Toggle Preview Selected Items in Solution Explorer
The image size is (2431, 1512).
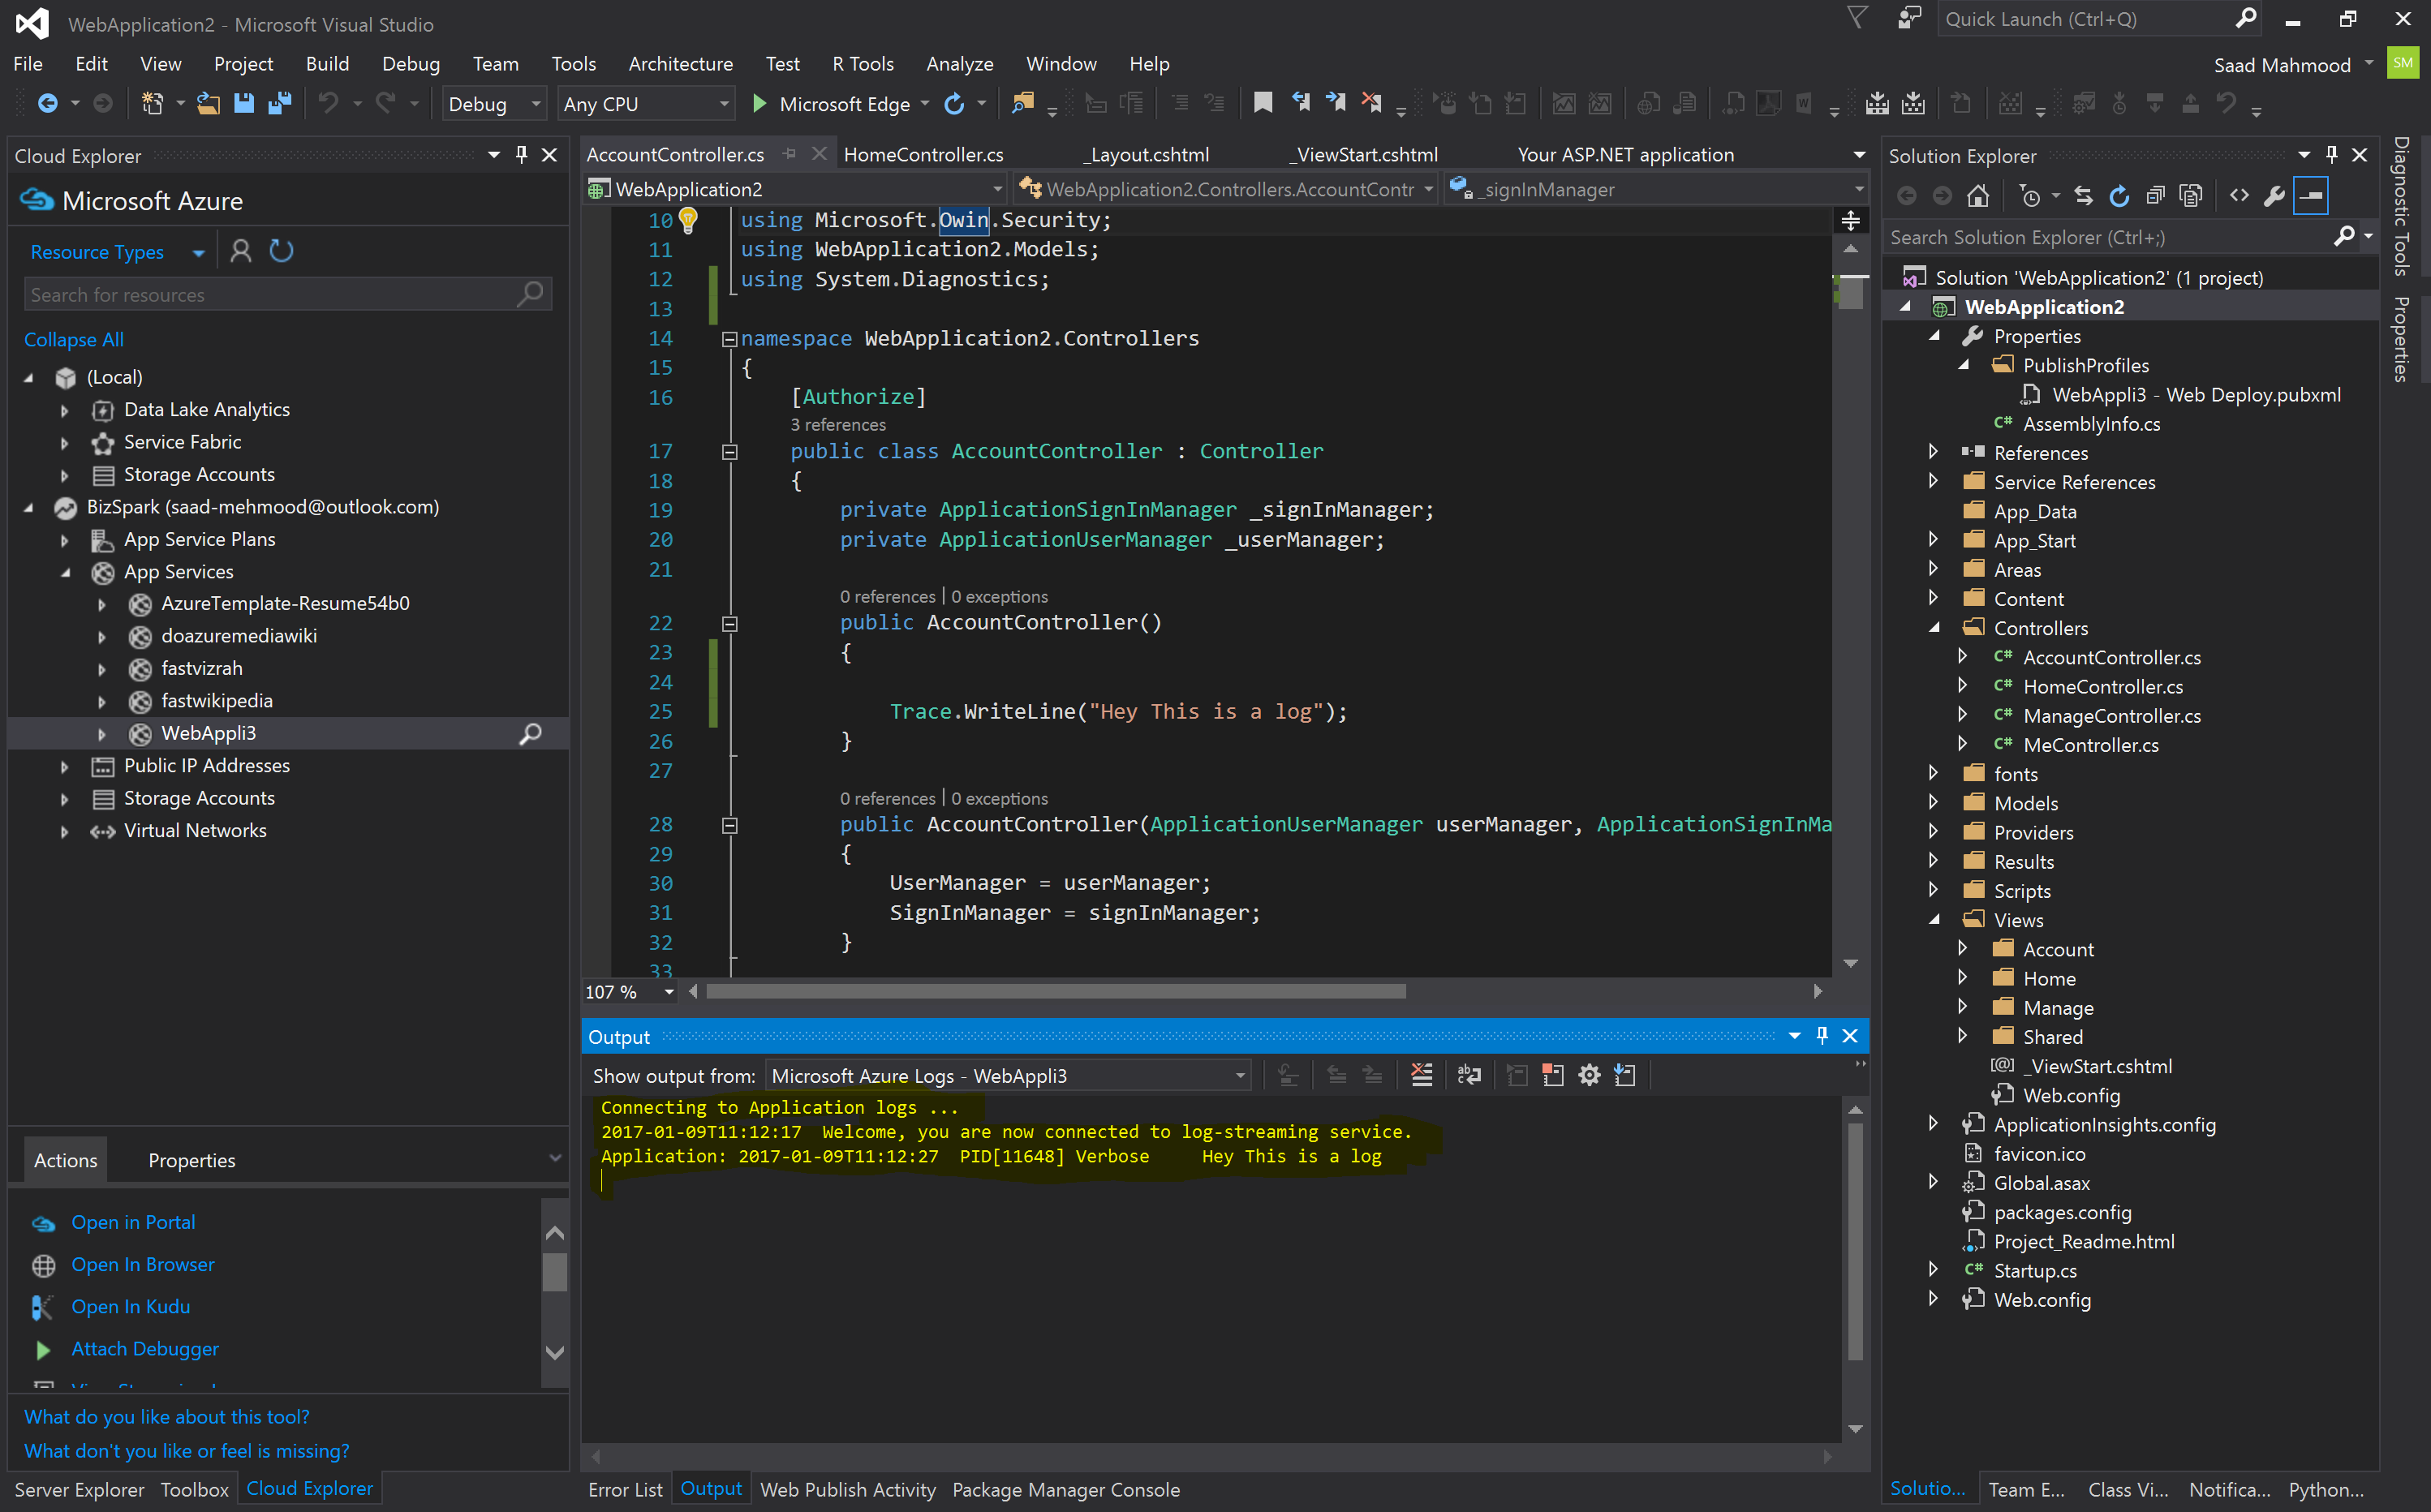pos(2311,196)
